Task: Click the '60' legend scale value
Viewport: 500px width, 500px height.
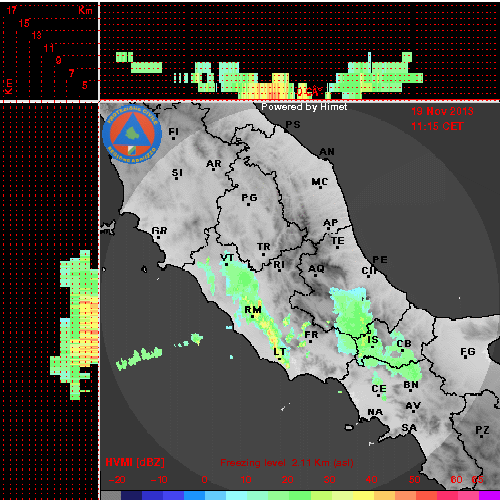Action: click(x=456, y=480)
